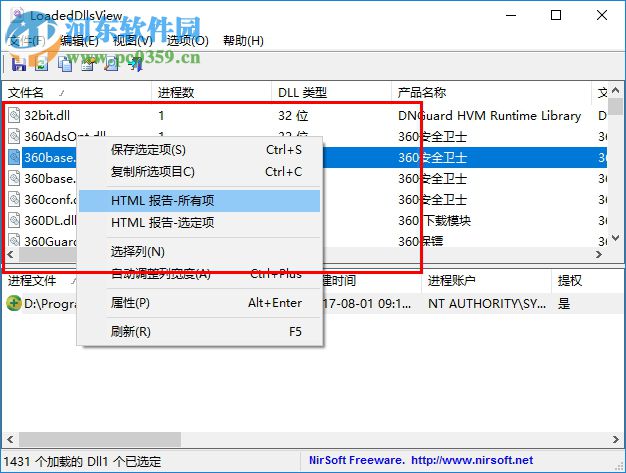The height and width of the screenshot is (473, 626).
Task: Click 360安全卫士 in the 360conf row
Action: [x=432, y=199]
